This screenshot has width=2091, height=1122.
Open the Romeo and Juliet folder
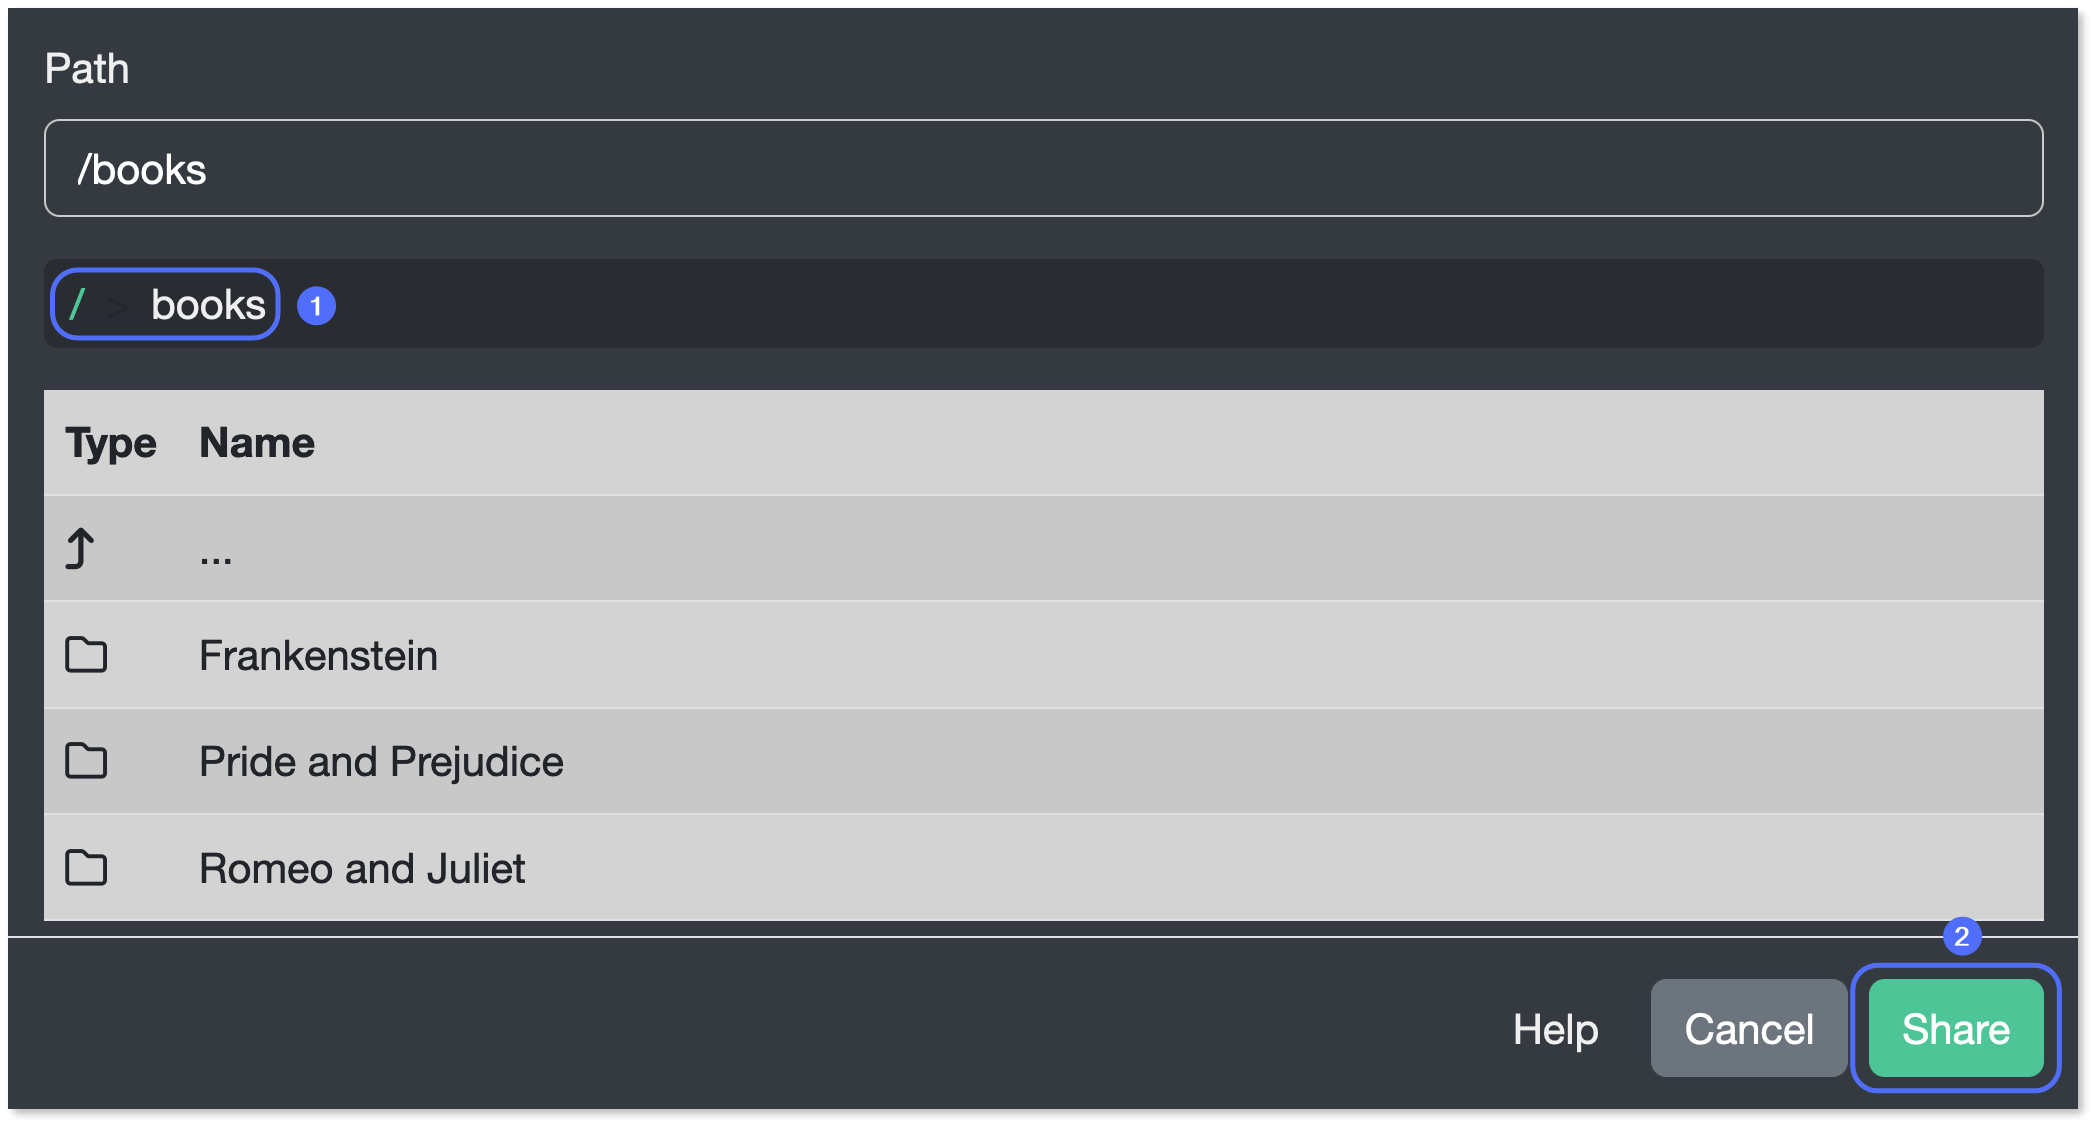coord(362,869)
